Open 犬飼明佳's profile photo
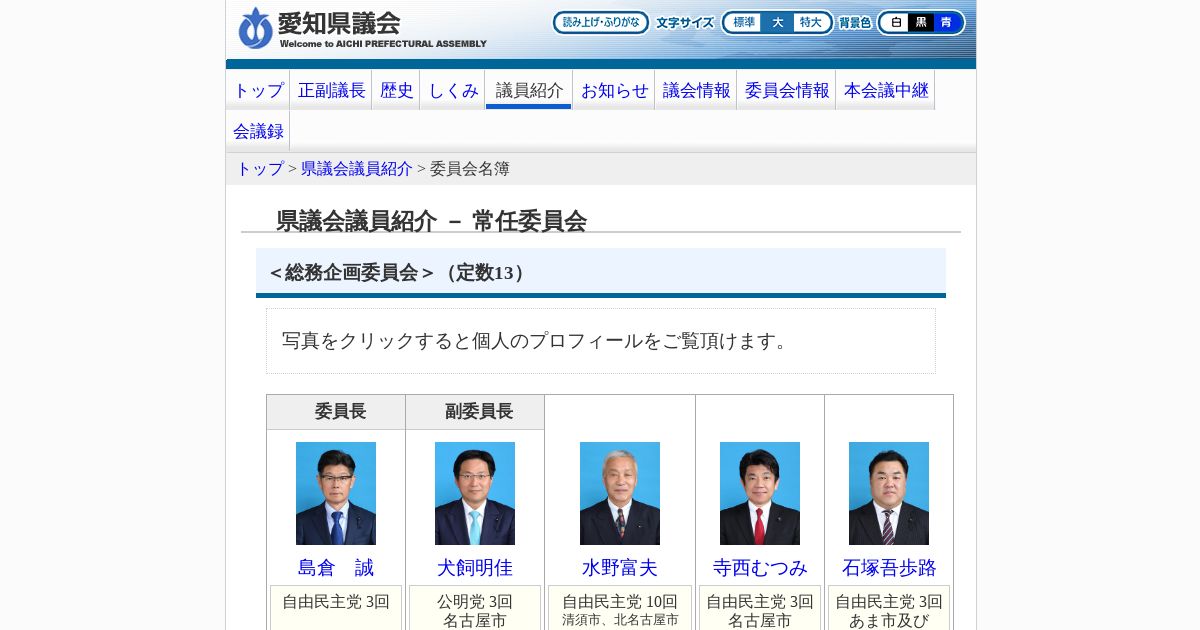The image size is (1200, 630). pos(475,493)
